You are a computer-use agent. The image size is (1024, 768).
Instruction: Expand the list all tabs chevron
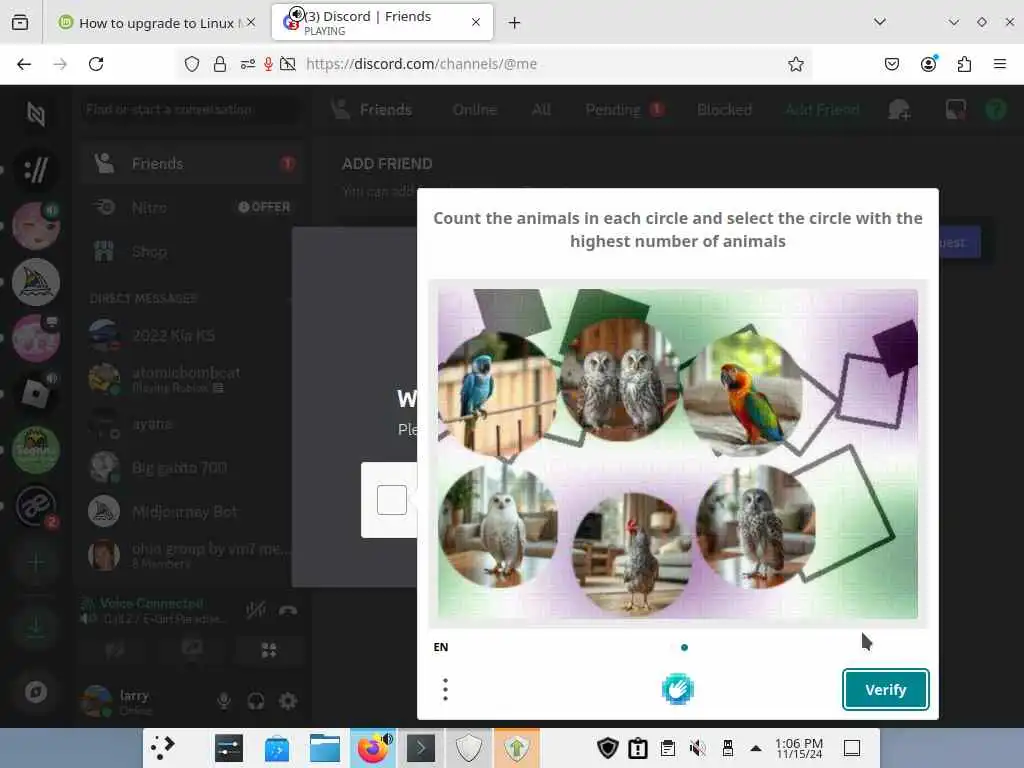[x=880, y=22]
